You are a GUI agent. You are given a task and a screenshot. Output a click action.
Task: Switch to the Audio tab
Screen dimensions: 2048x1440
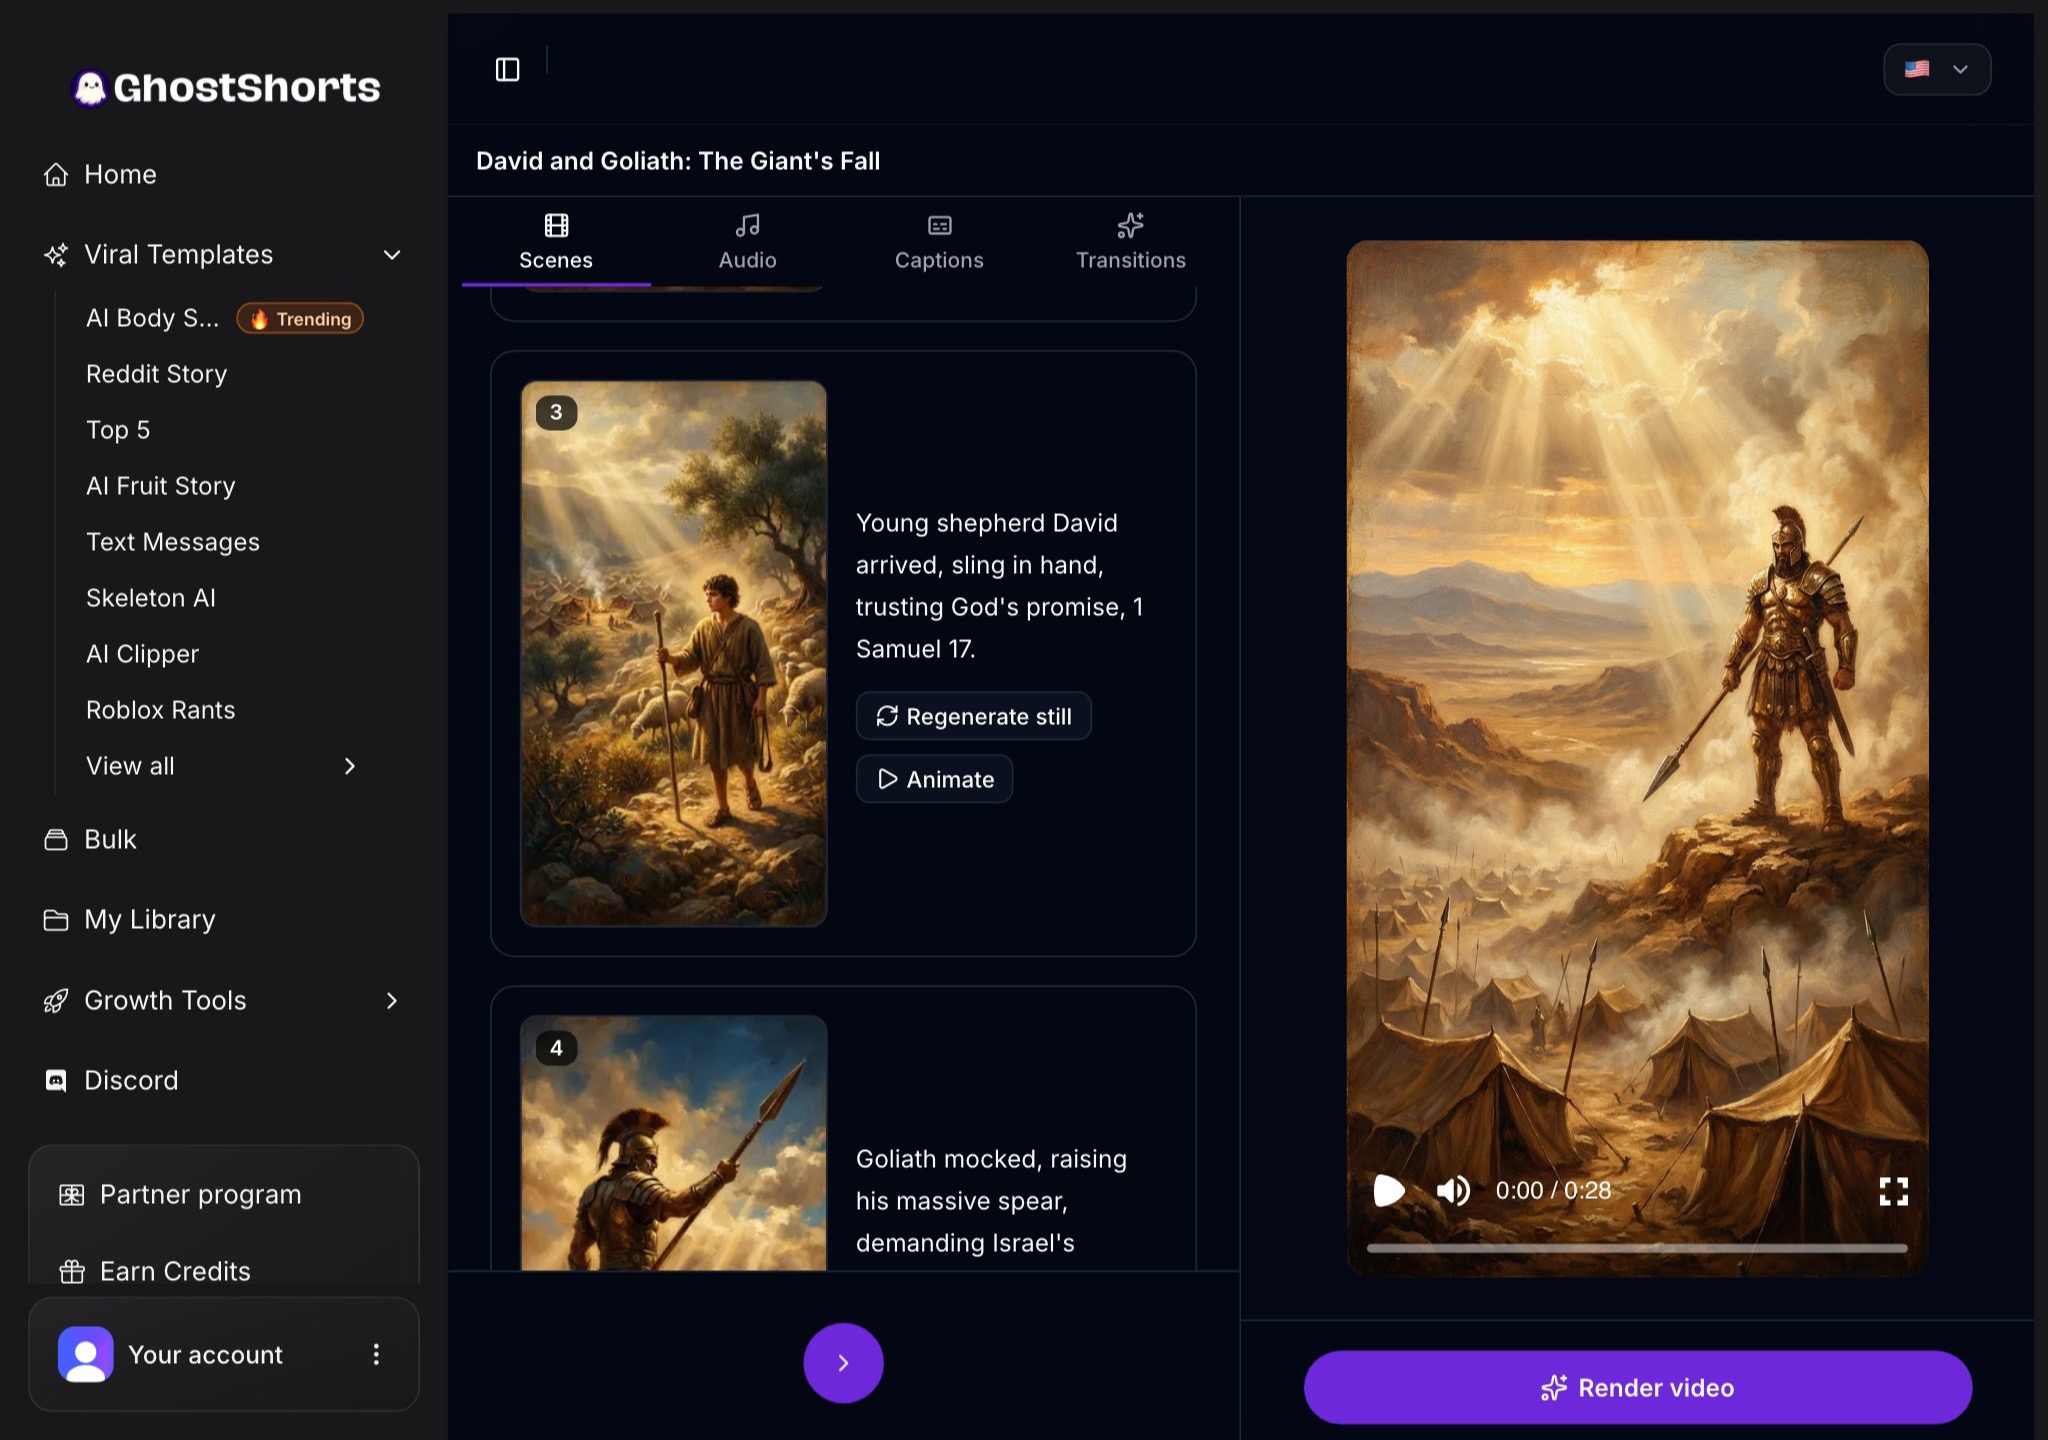747,242
